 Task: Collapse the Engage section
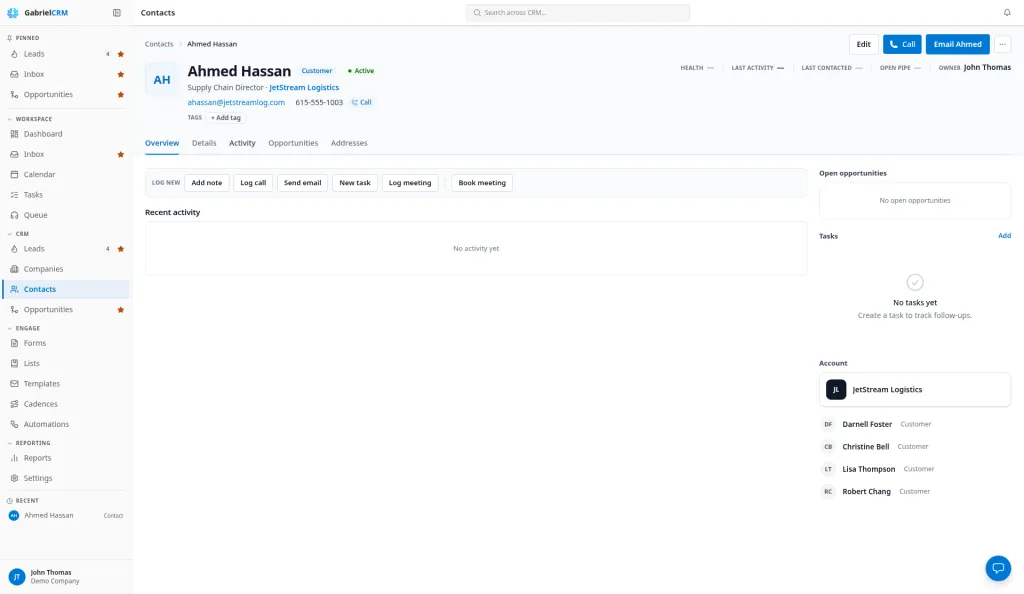tap(9, 328)
